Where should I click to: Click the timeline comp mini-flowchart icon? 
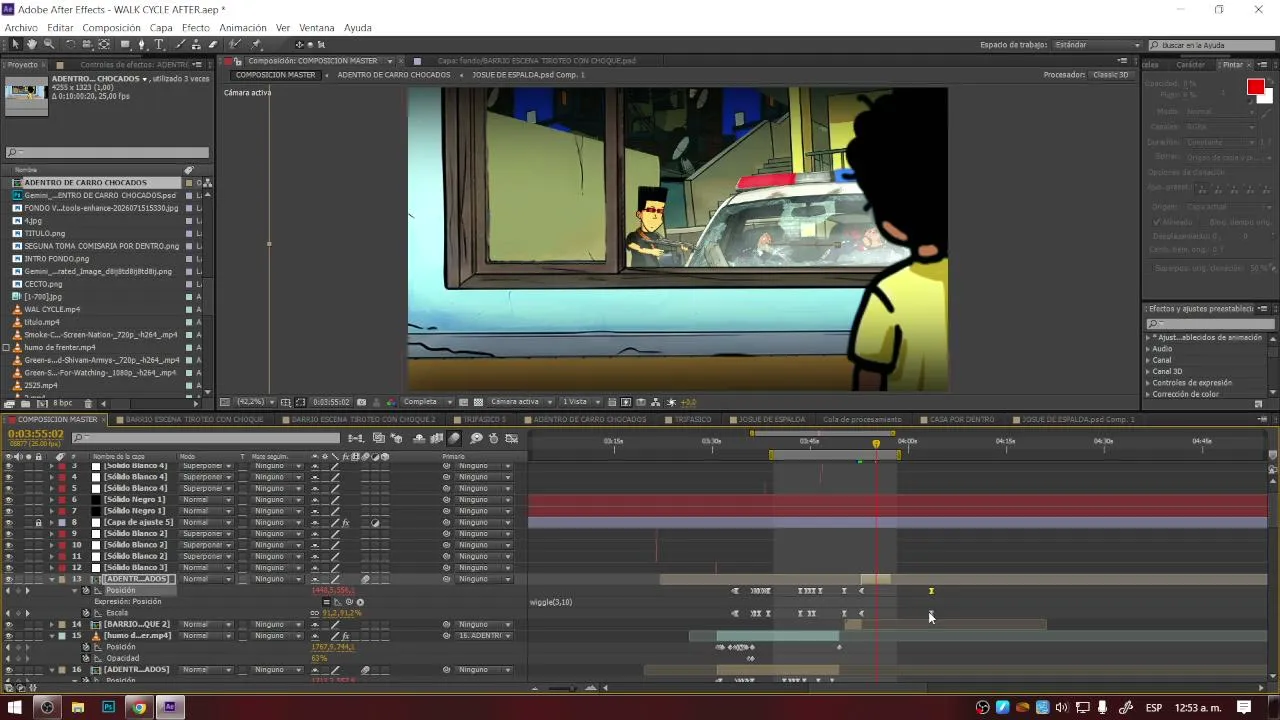[x=356, y=438]
